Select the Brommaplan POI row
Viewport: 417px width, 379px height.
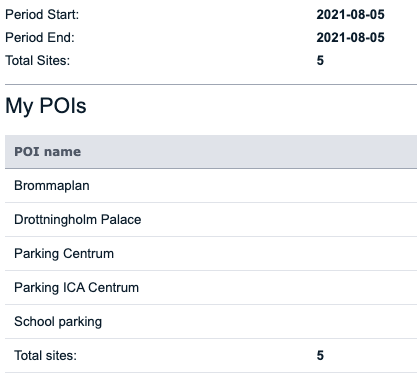[211, 186]
